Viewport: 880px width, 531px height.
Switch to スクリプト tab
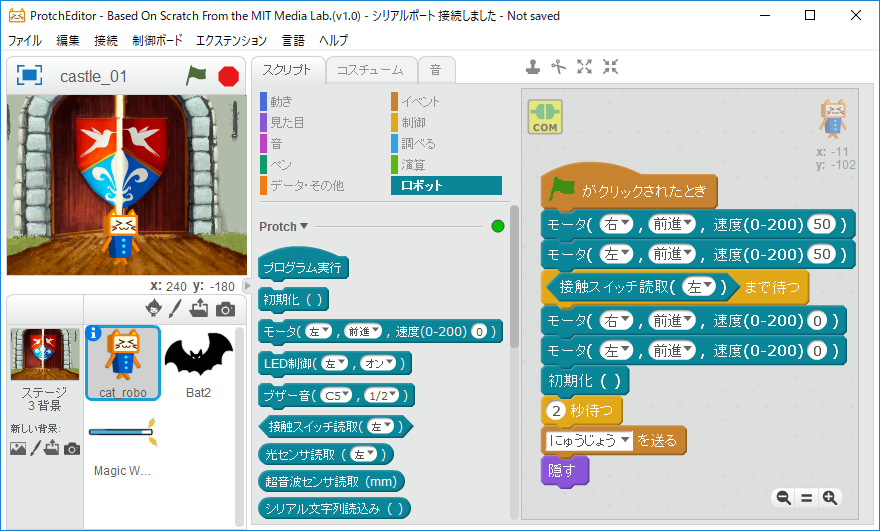click(x=287, y=70)
